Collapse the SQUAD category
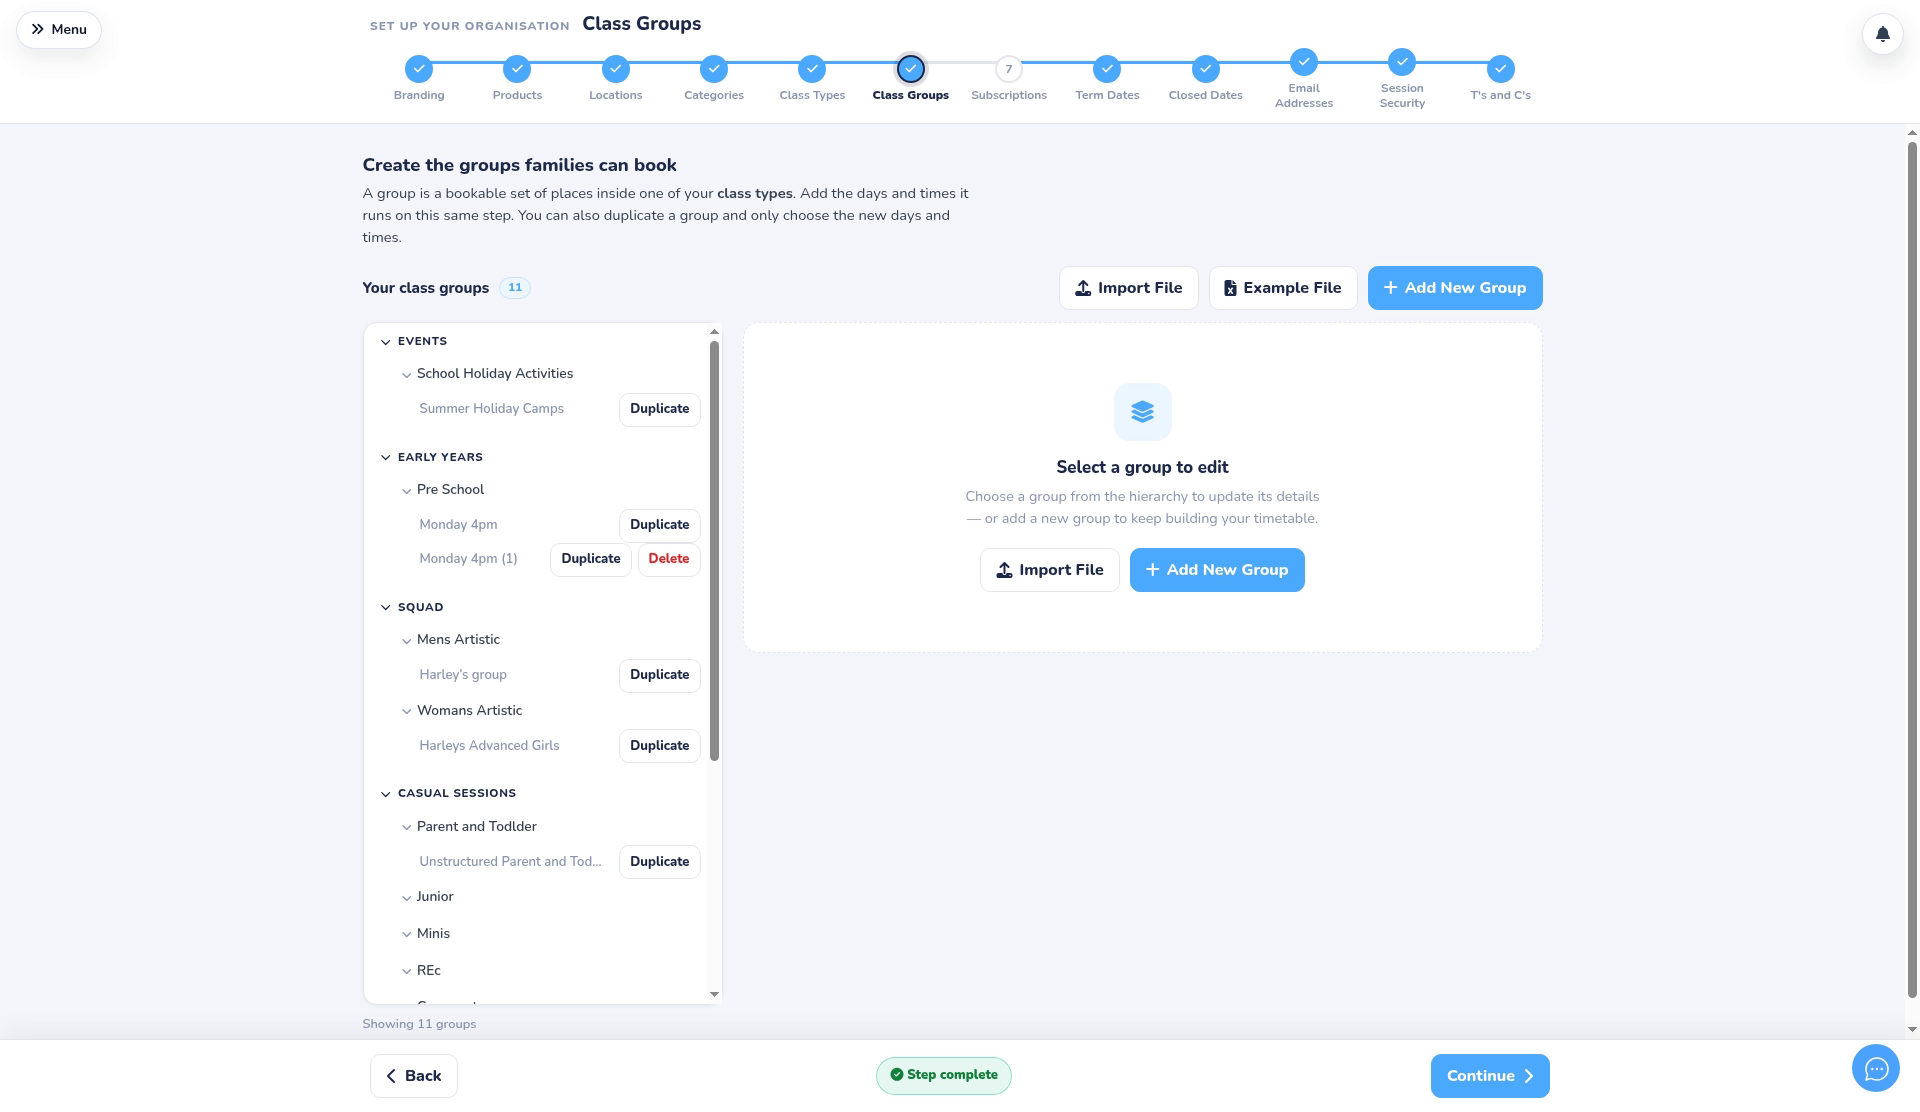The image size is (1920, 1112). (385, 608)
